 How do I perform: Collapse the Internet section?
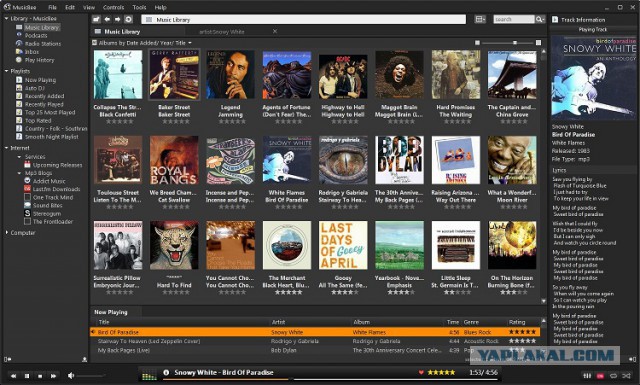[6, 148]
